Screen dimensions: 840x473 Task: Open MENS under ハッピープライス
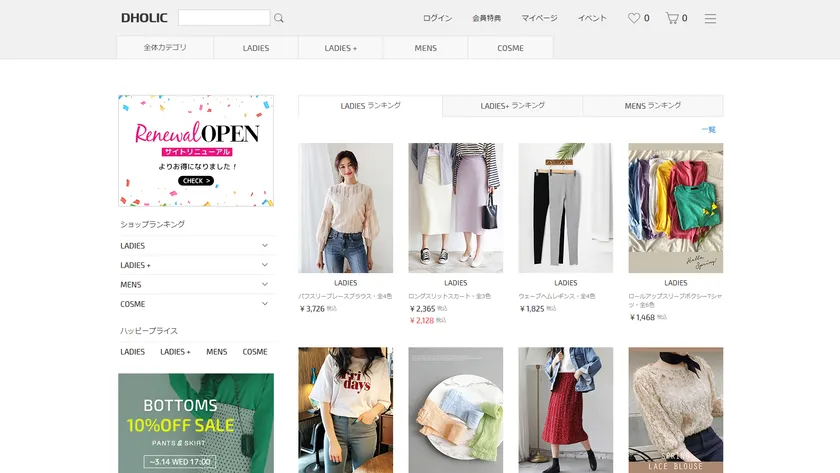[x=216, y=352]
